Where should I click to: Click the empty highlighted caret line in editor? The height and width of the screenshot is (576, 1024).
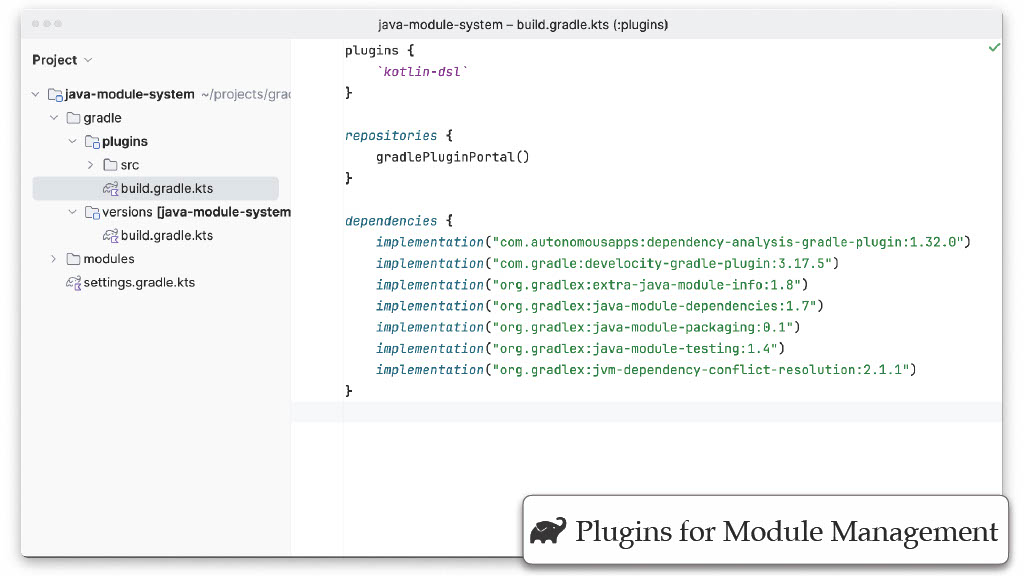click(x=646, y=412)
